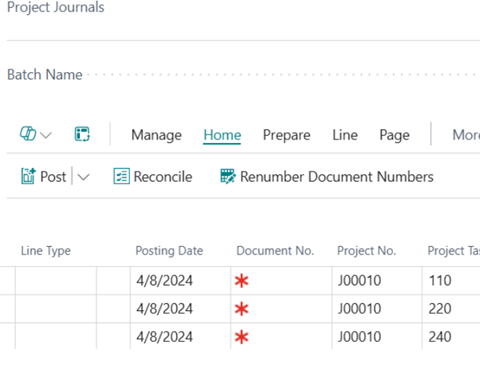Show More options in action bar
480x369 pixels.
click(x=466, y=135)
